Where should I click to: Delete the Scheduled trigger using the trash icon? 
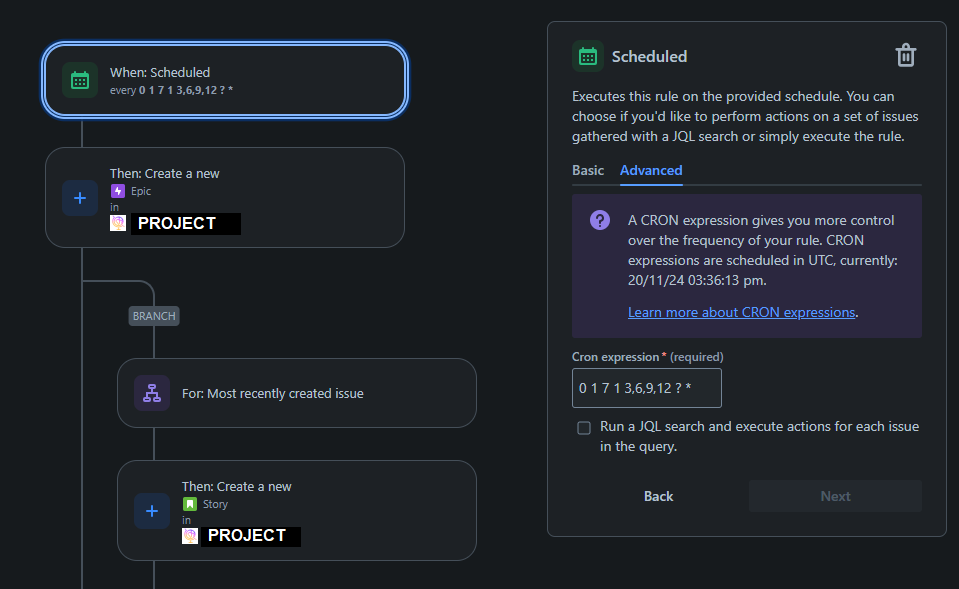point(905,56)
